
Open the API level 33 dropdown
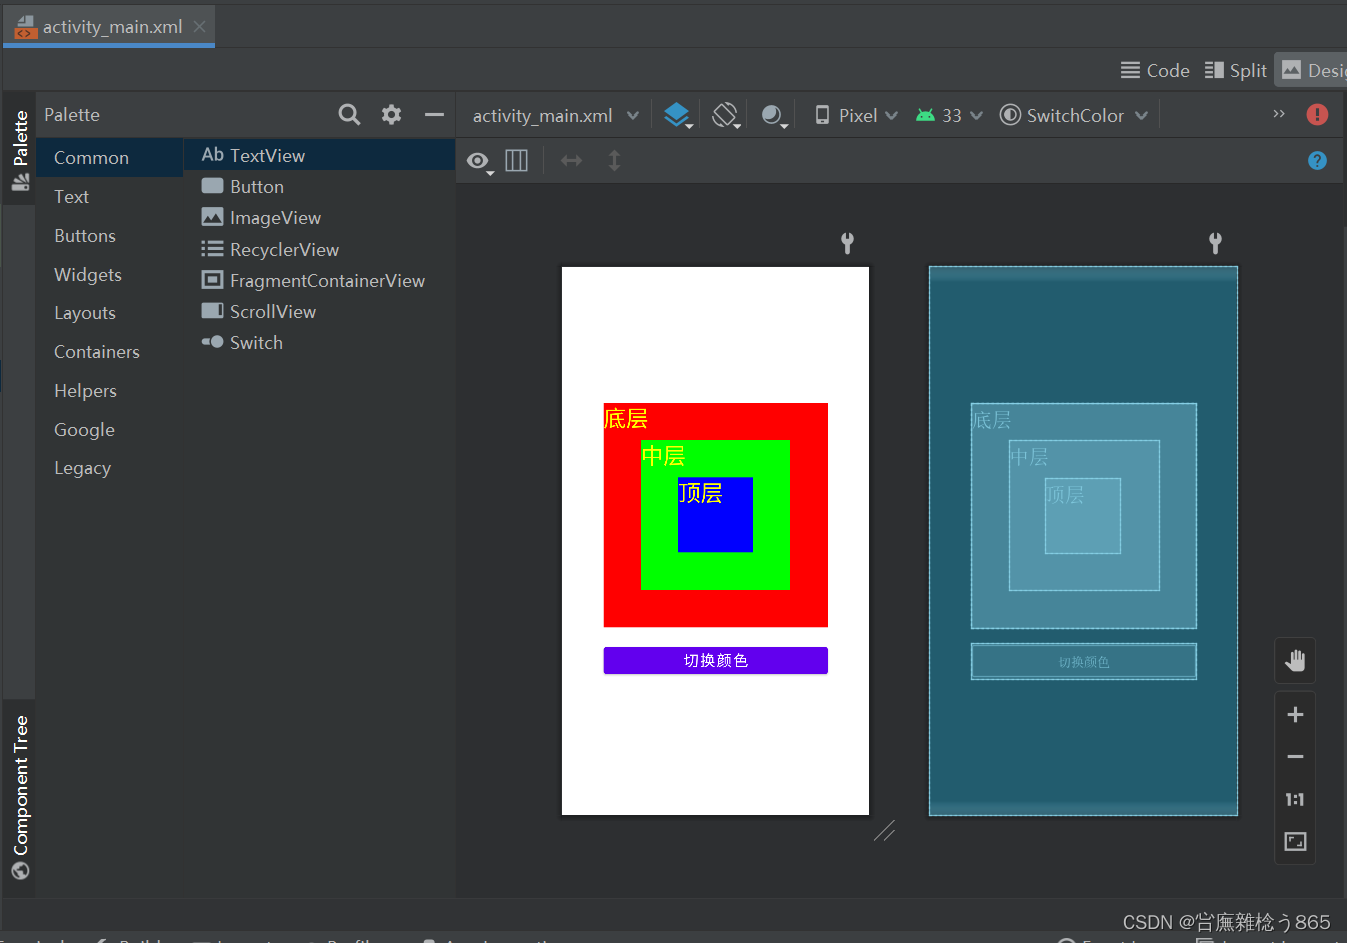coord(946,114)
